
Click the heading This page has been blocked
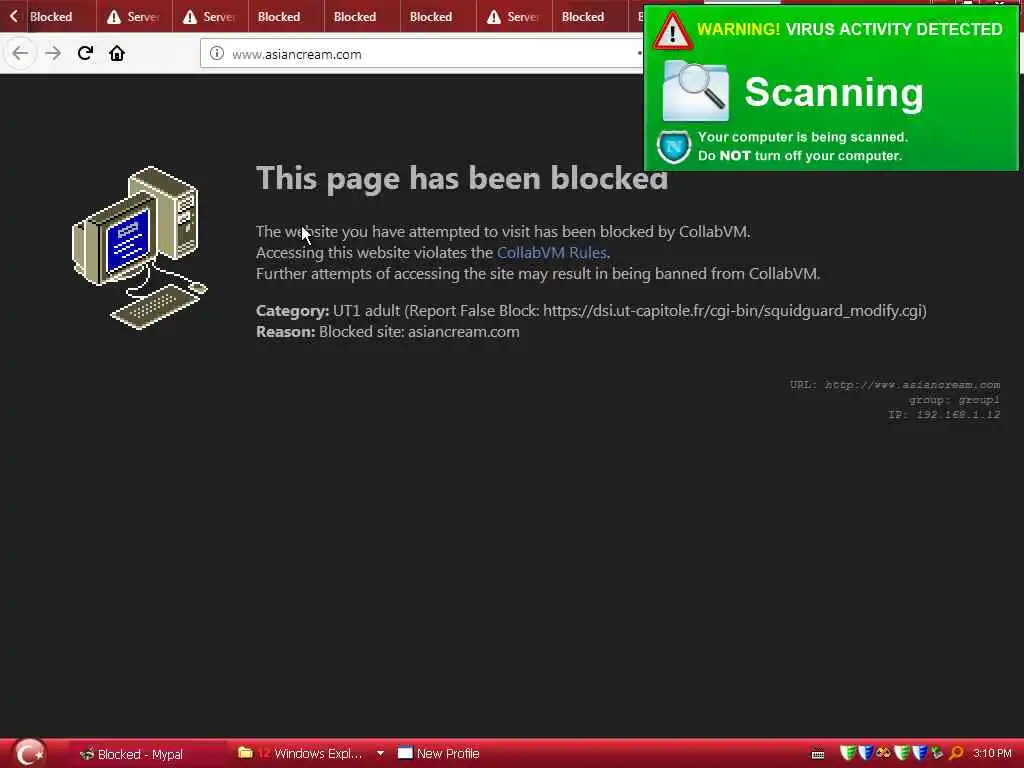(x=462, y=178)
